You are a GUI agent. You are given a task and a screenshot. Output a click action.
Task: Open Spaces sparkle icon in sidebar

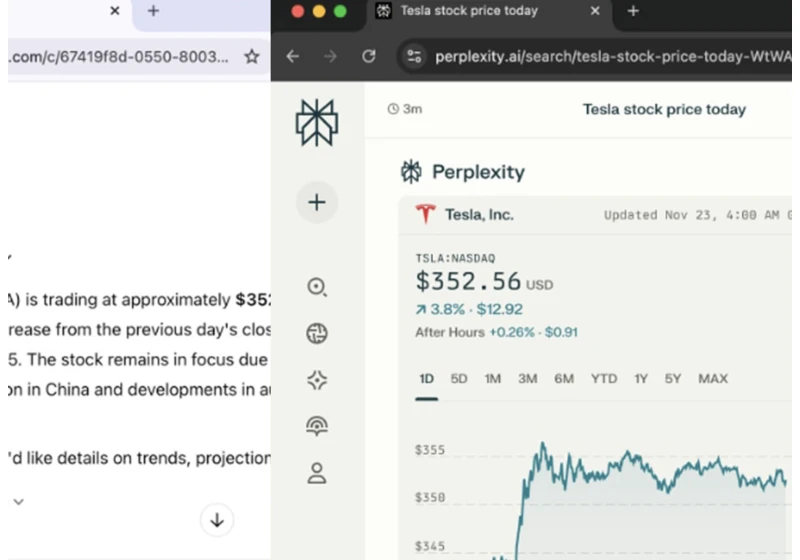pos(317,380)
